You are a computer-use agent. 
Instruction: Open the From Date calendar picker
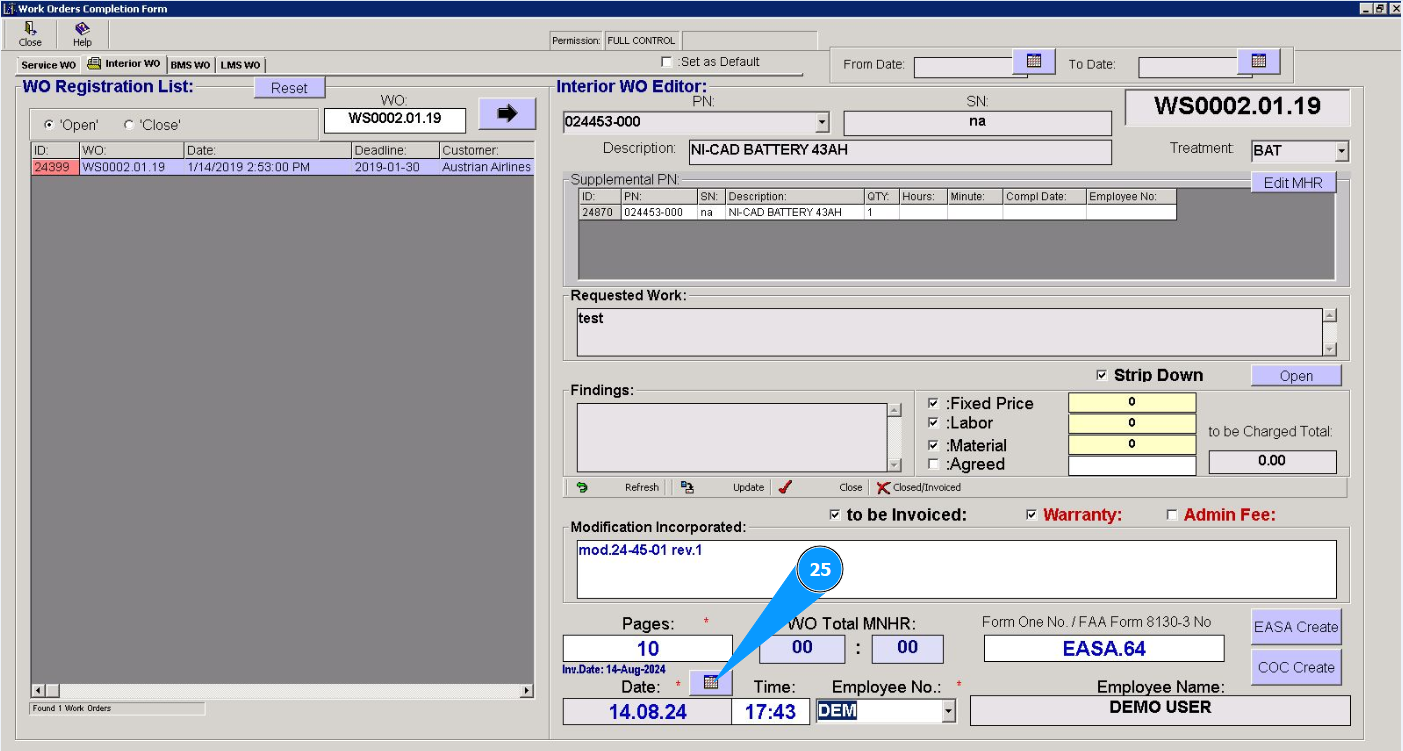tap(1034, 62)
